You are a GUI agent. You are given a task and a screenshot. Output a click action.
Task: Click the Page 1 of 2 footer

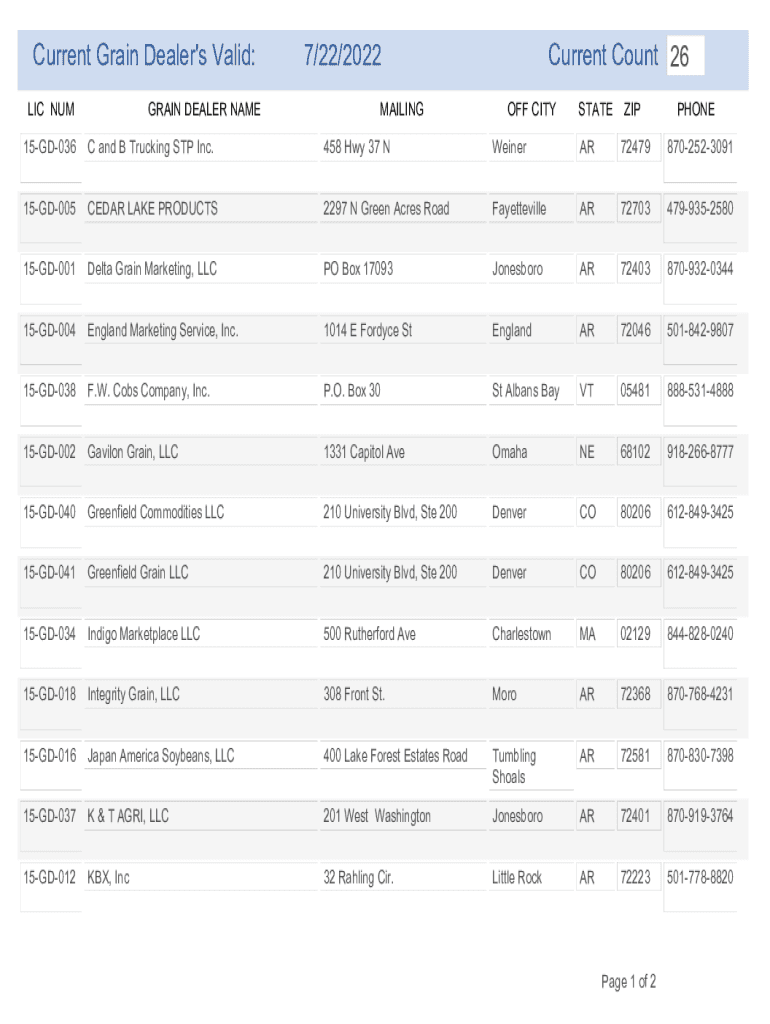point(628,982)
